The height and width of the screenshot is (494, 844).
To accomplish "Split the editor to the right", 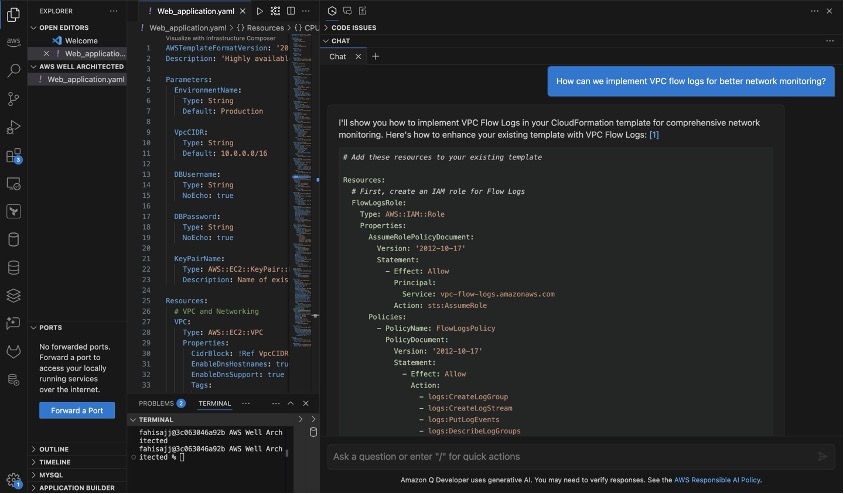I will pyautogui.click(x=291, y=11).
